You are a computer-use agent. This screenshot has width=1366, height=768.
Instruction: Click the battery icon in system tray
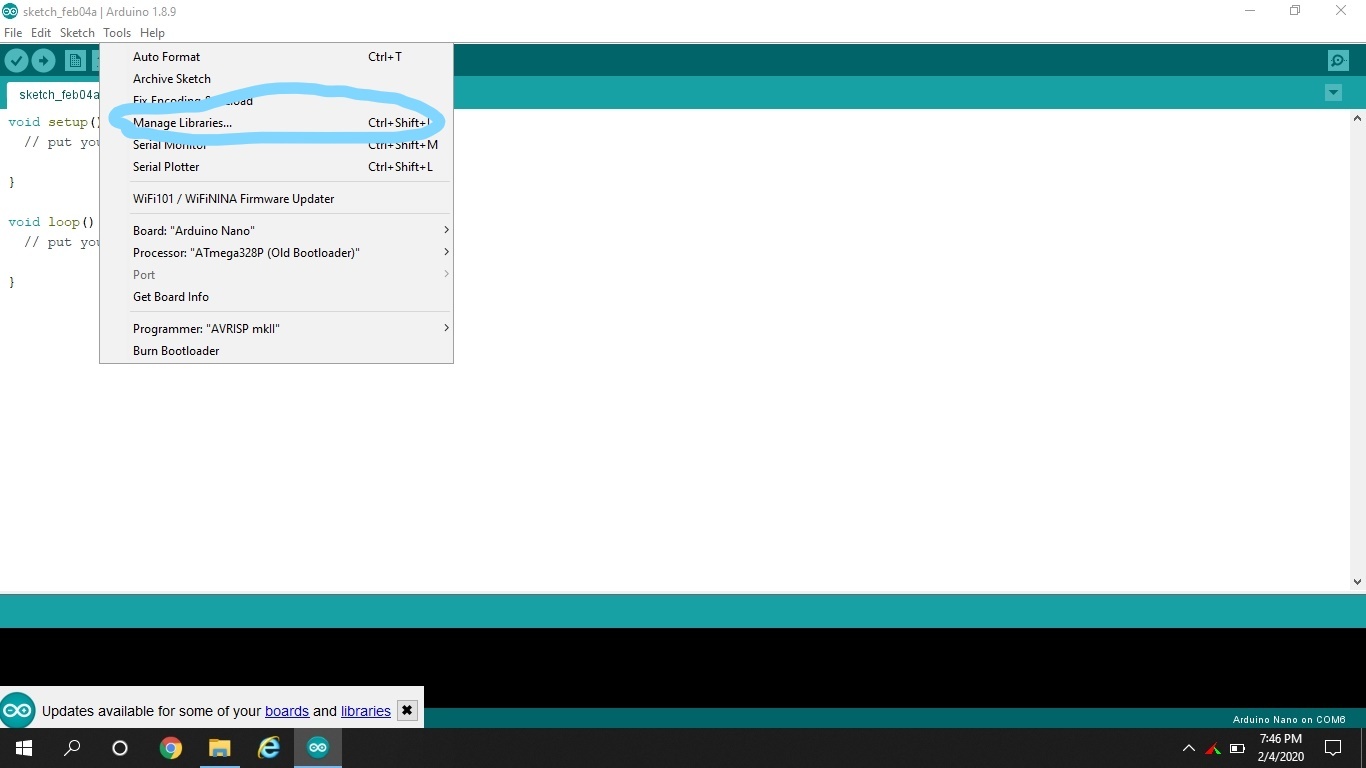pos(1237,748)
